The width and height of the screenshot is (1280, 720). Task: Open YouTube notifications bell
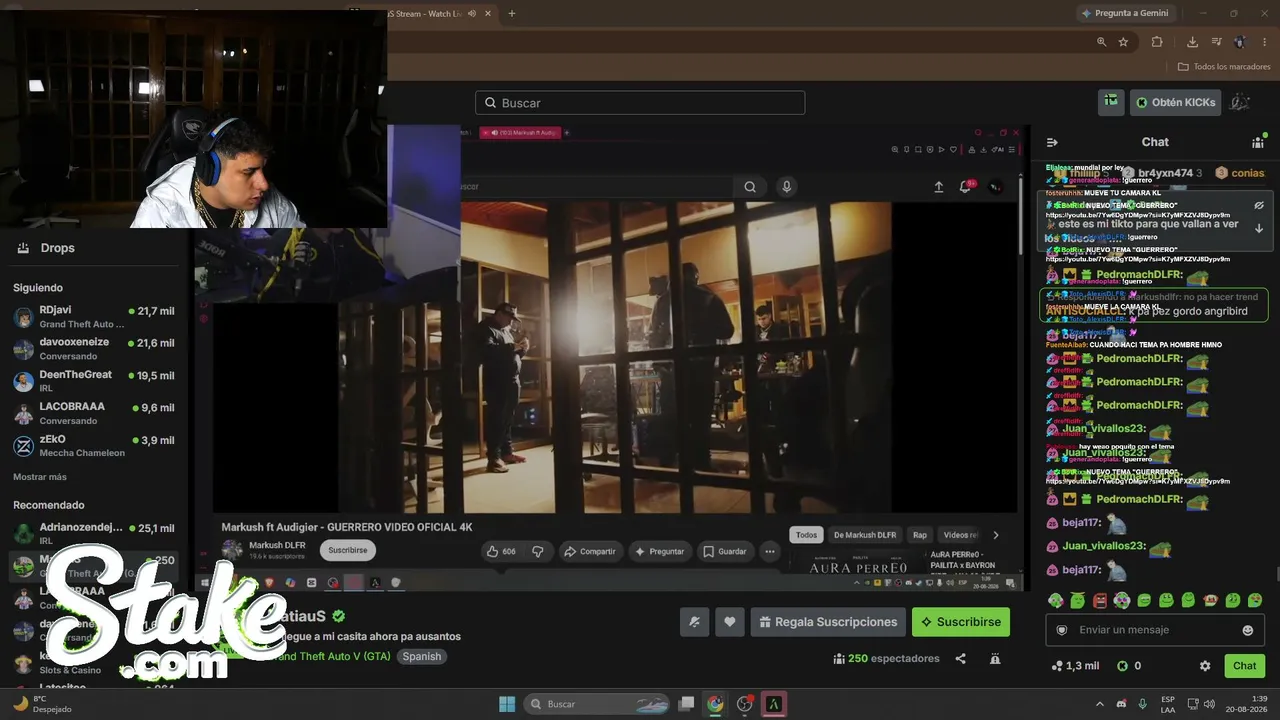click(965, 187)
